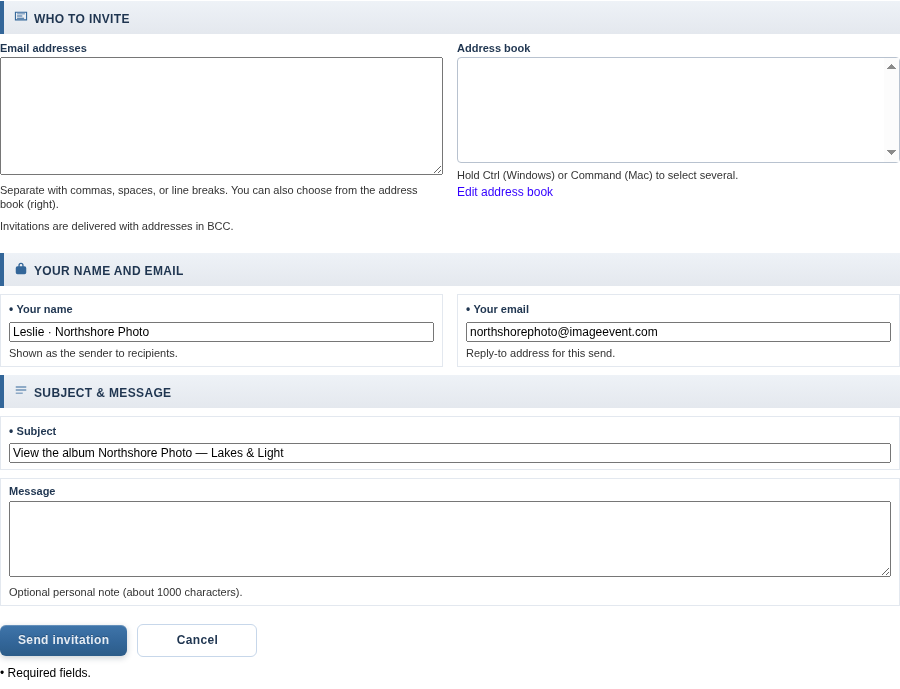Click the 'Address book' label
The width and height of the screenshot is (900, 689).
pos(494,48)
